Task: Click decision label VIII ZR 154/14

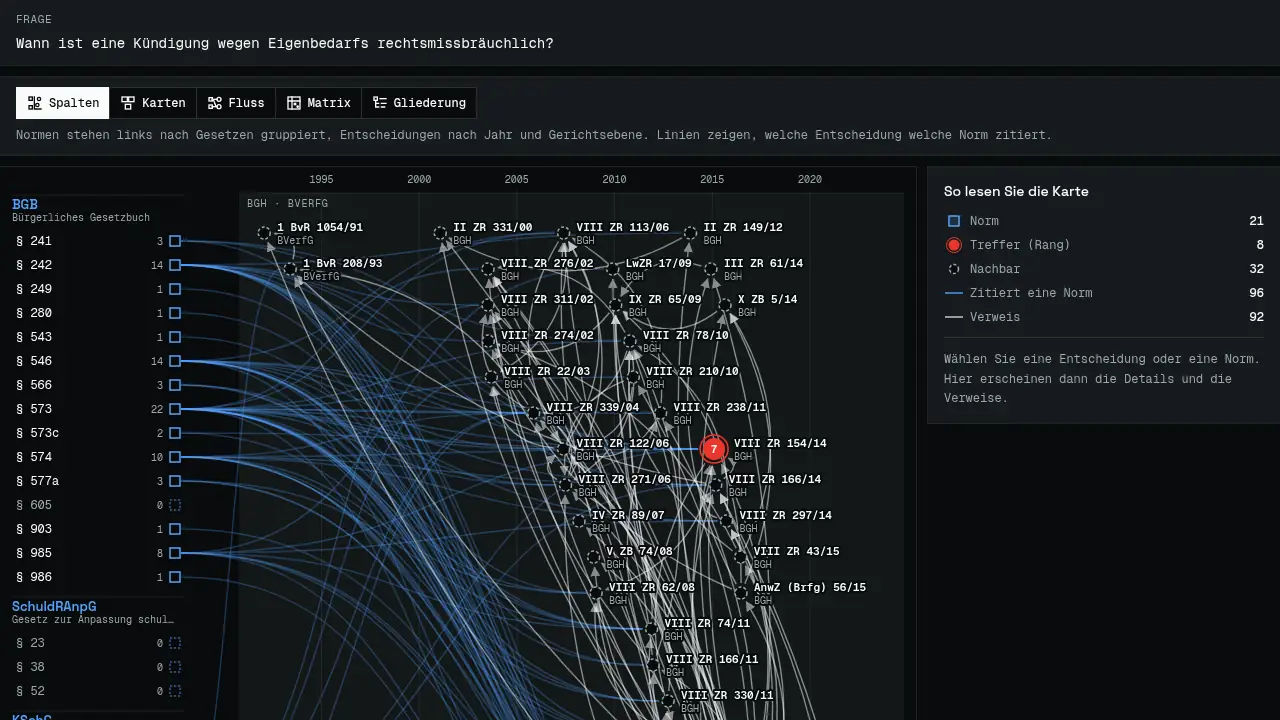Action: (780, 443)
